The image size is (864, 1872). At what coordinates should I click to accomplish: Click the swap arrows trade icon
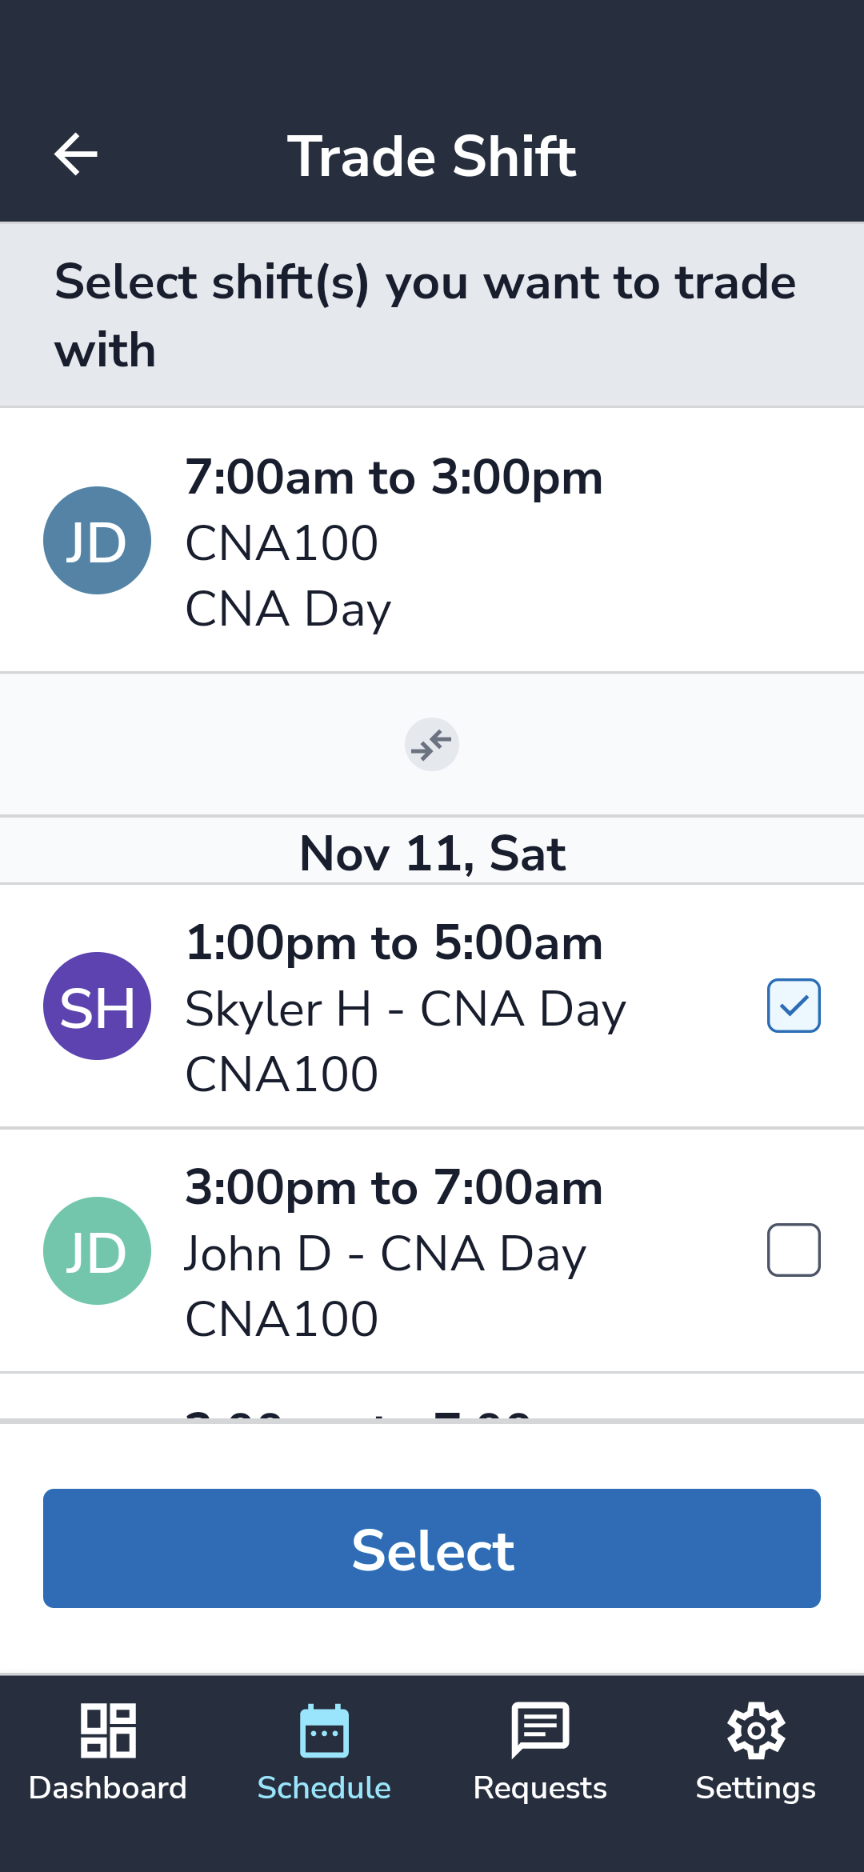(432, 745)
